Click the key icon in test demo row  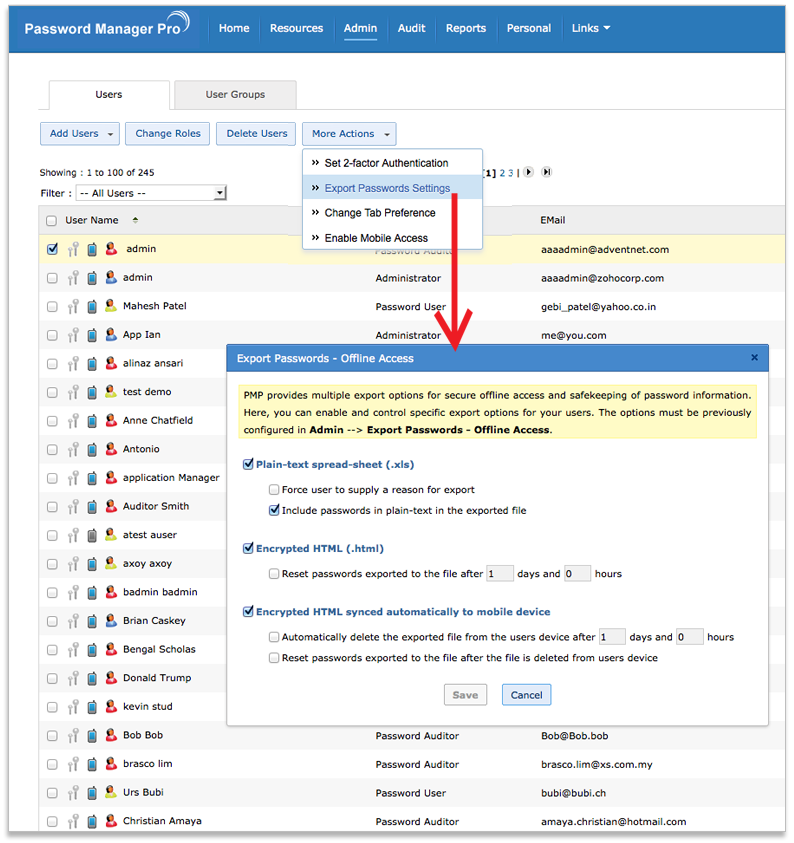coord(73,392)
